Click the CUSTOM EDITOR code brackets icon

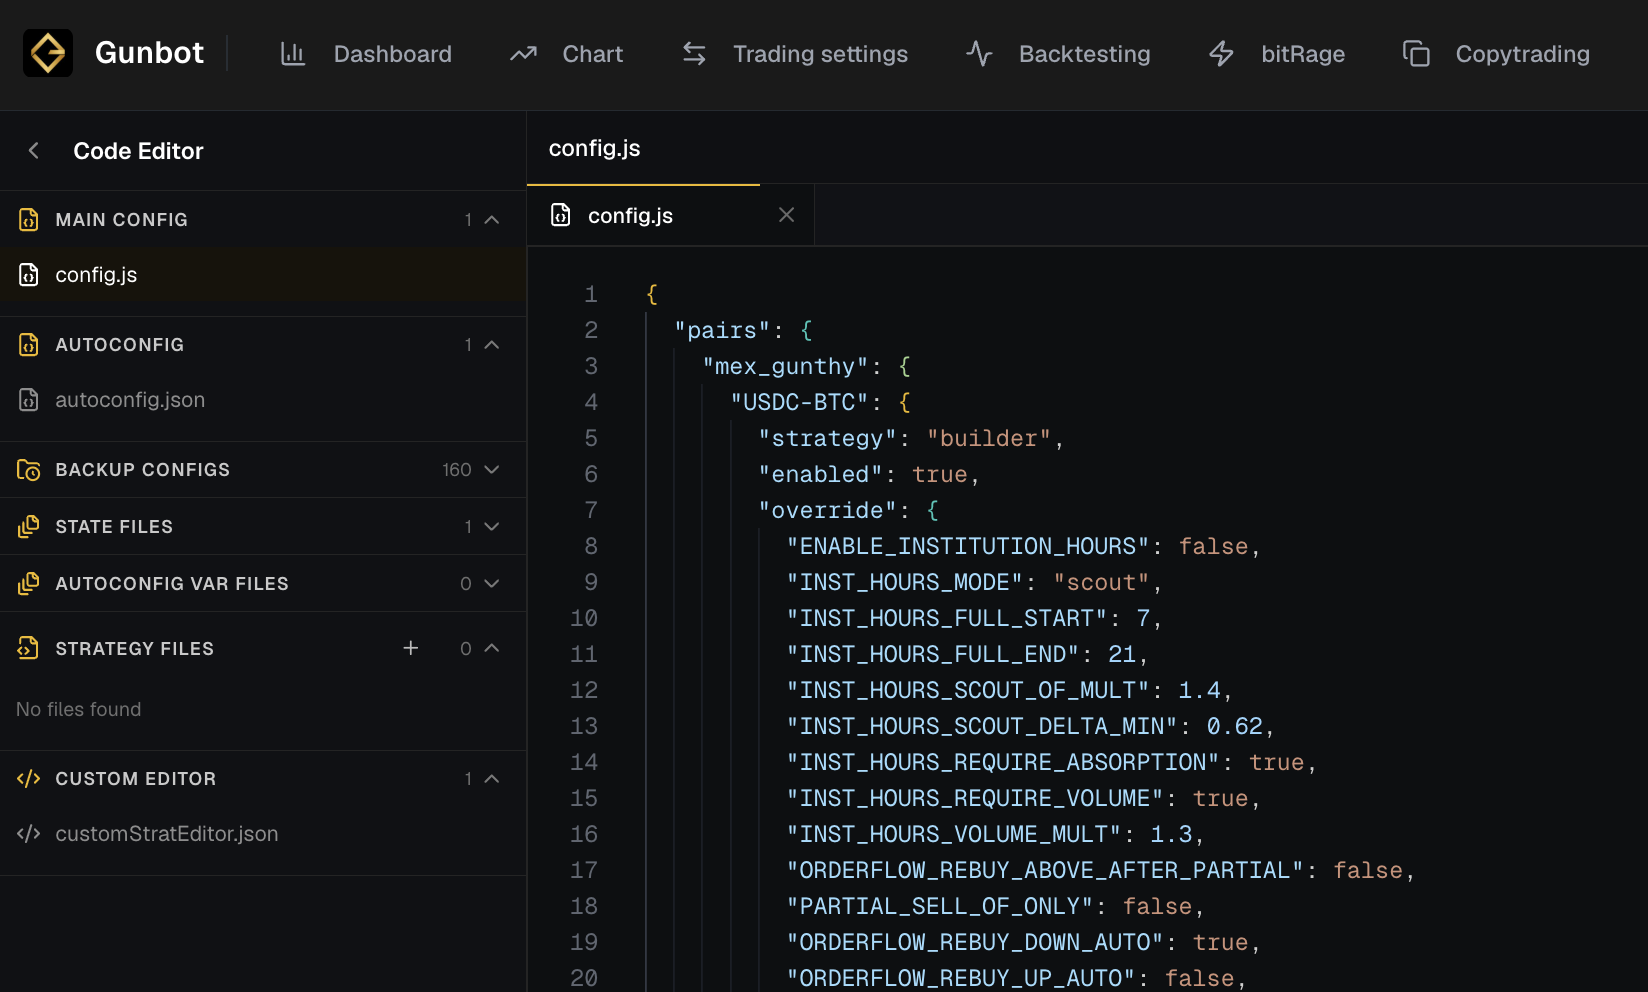(29, 778)
